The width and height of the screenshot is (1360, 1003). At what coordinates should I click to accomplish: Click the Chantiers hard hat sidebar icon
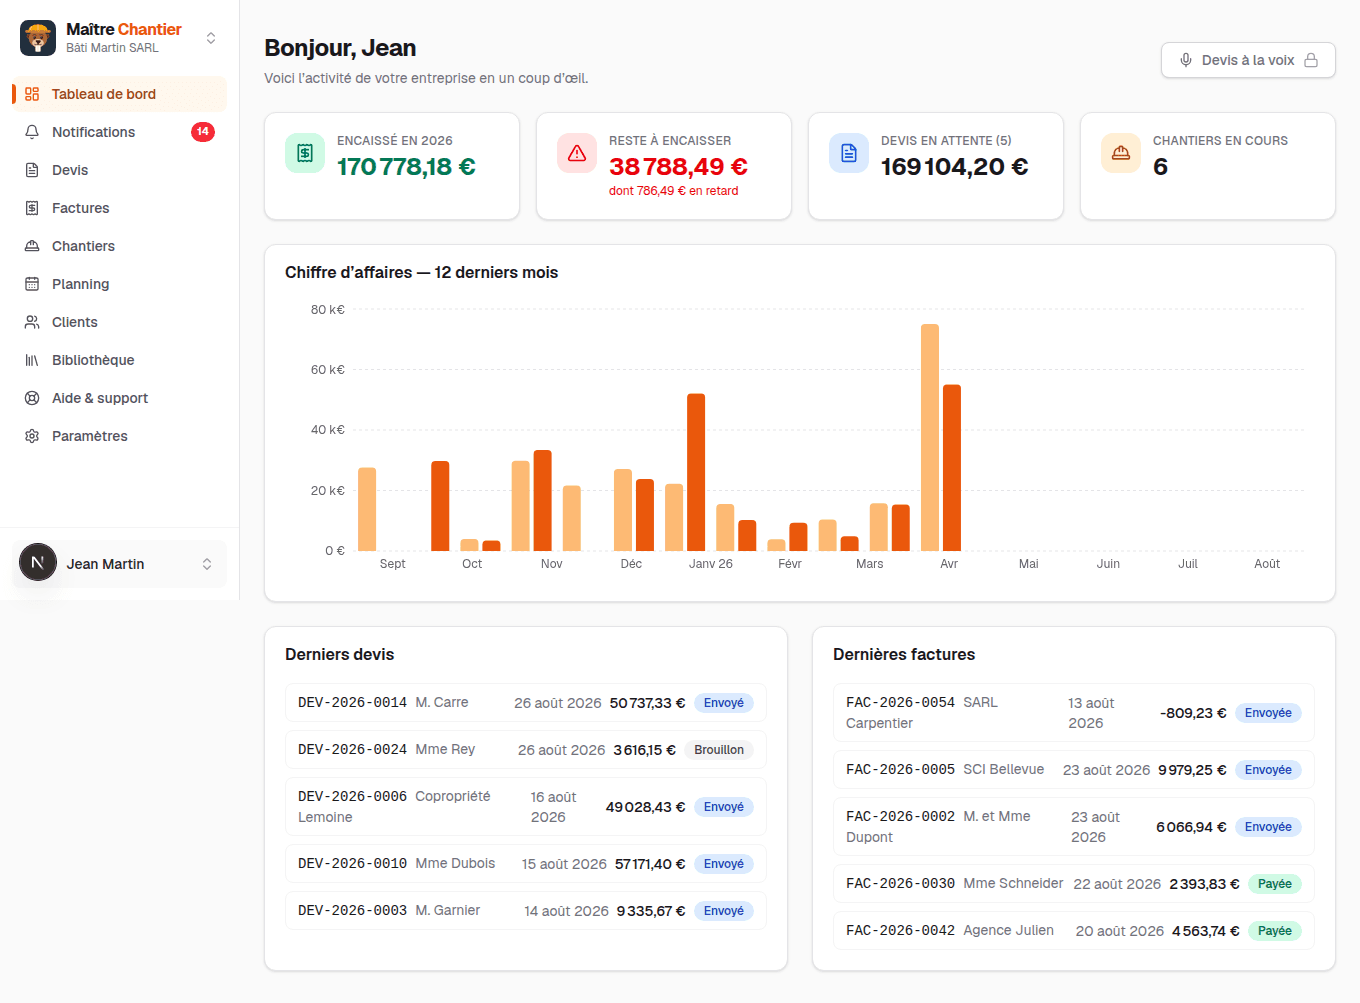pos(32,246)
